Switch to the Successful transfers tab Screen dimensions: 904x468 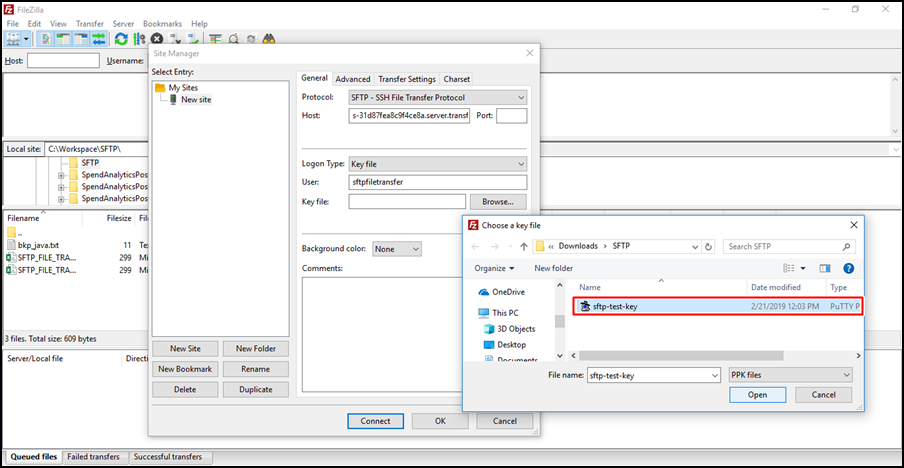168,456
